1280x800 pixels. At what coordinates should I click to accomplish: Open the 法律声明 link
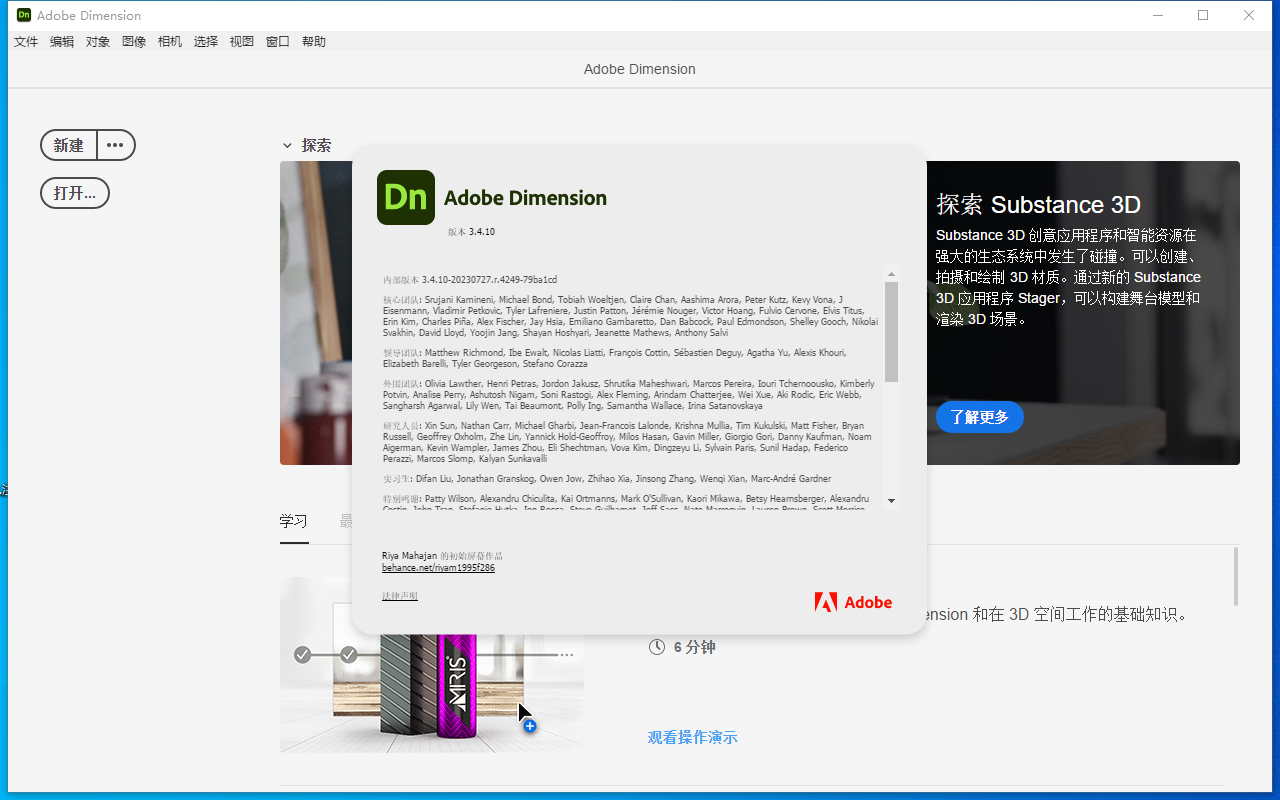point(399,594)
